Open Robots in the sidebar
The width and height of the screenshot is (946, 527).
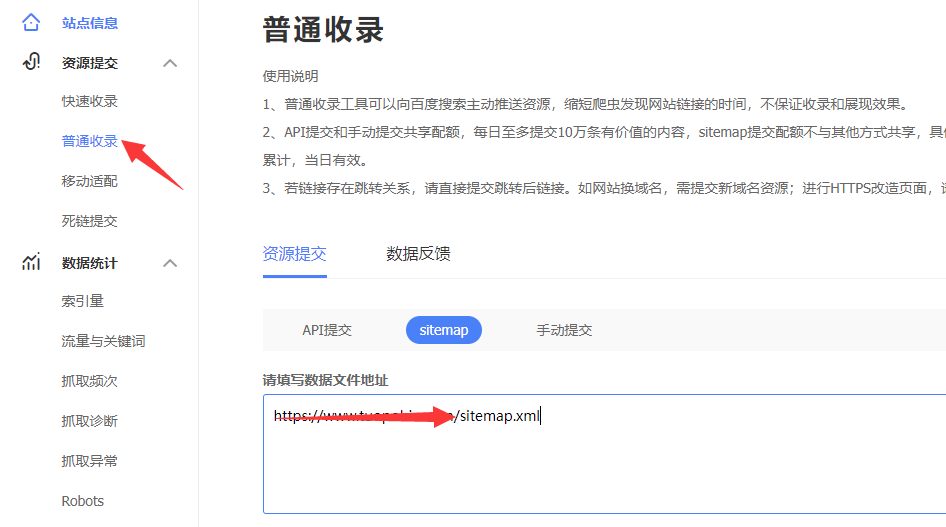83,501
